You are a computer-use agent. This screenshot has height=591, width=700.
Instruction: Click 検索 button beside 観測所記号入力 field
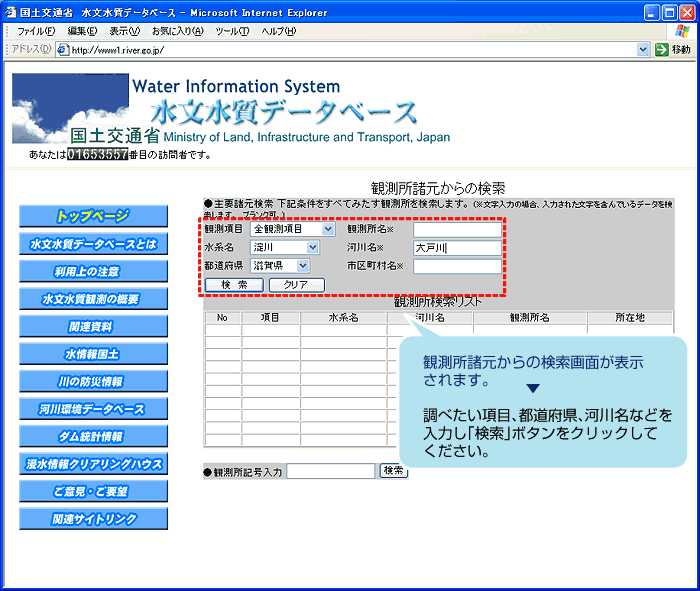coord(393,471)
